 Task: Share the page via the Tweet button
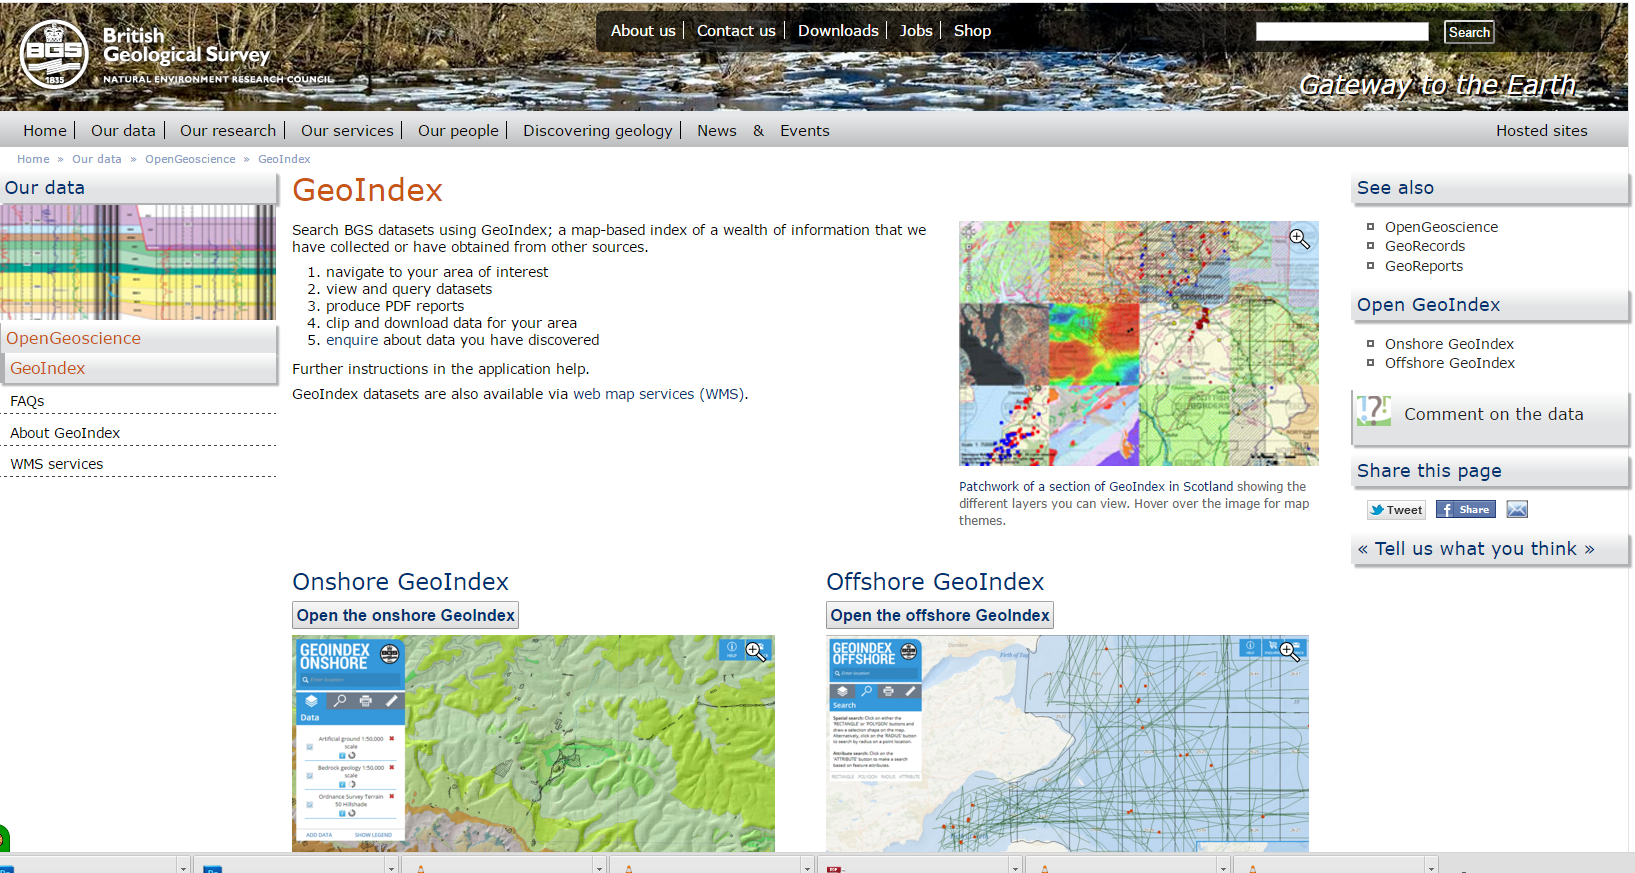point(1395,510)
